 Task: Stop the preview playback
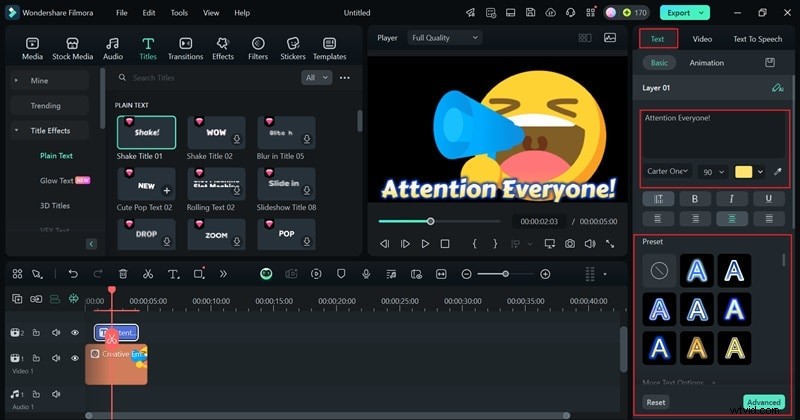[445, 244]
